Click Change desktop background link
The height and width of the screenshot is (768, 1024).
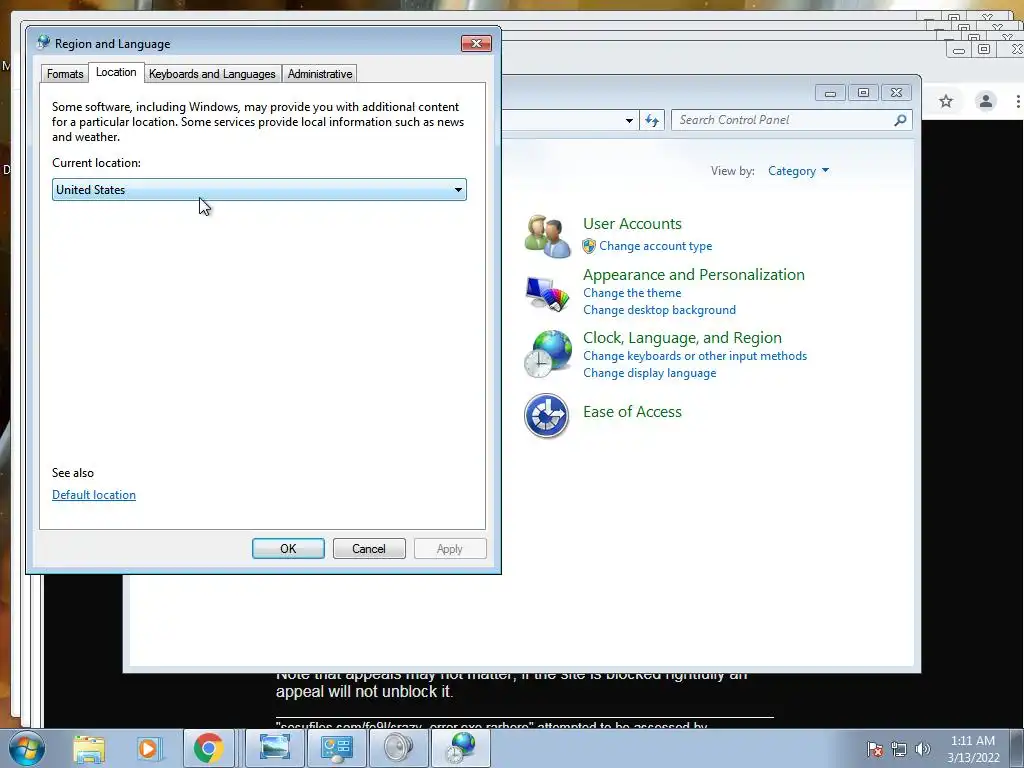click(660, 310)
